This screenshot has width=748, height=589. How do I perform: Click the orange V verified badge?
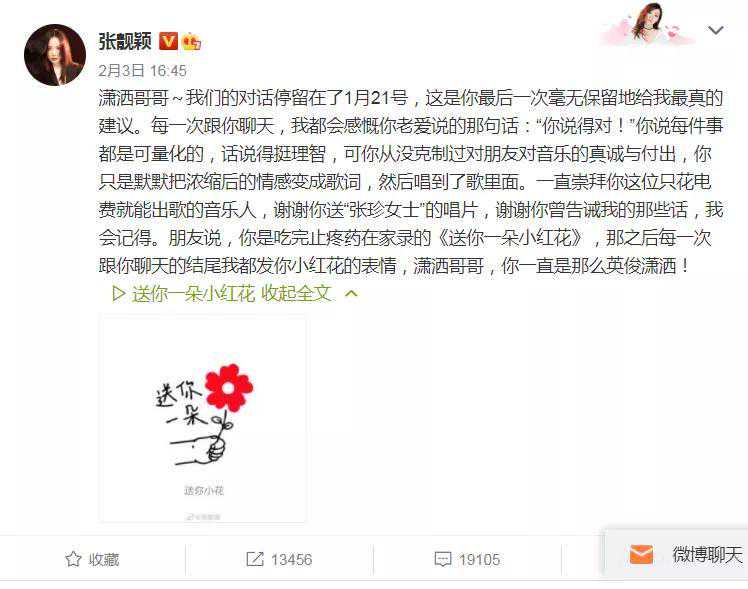tap(168, 41)
